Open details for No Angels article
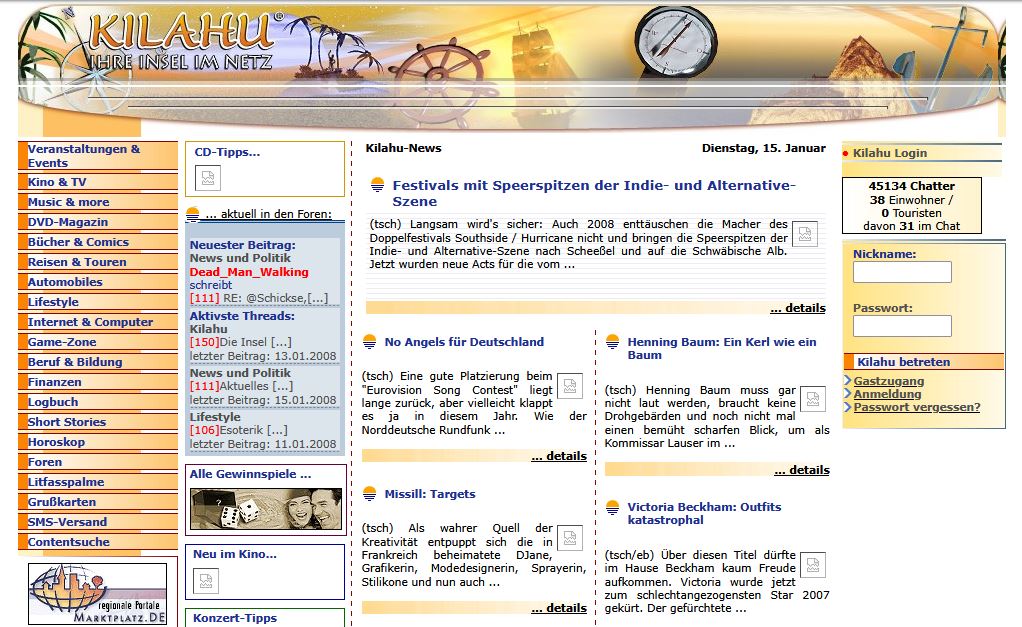Viewport: 1022px width, 627px height. coord(559,456)
